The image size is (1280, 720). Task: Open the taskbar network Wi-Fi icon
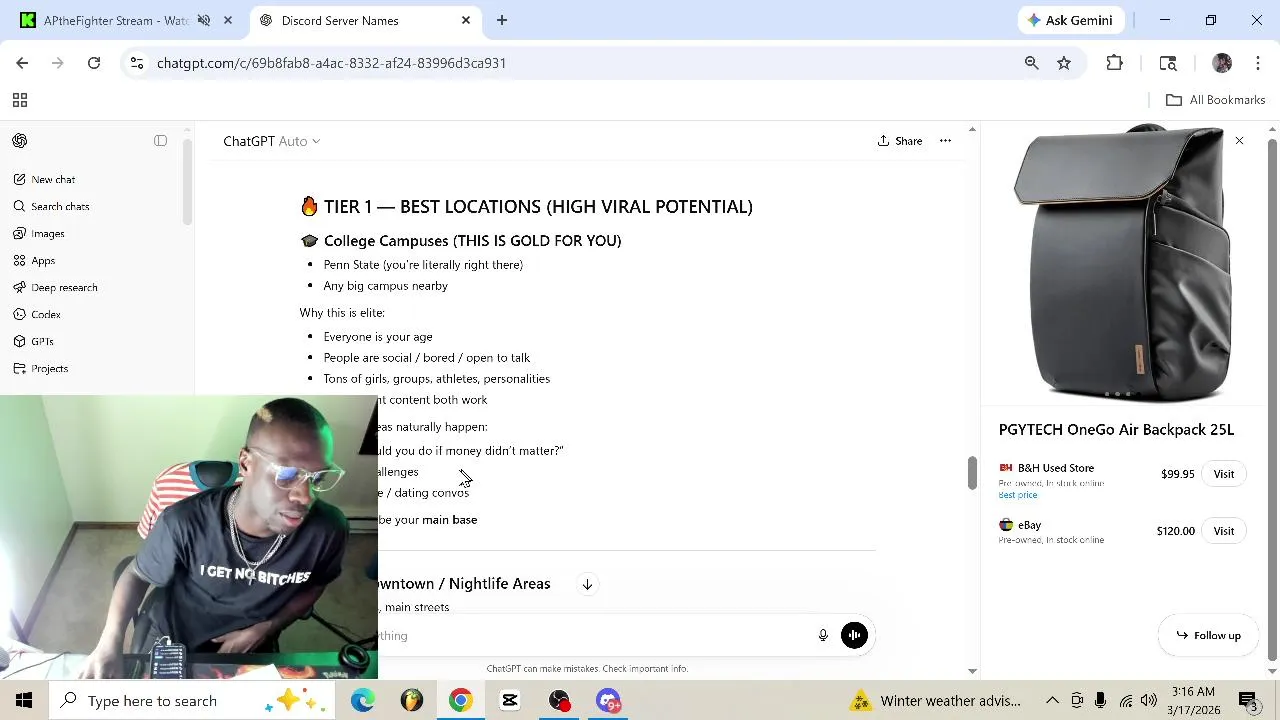point(1125,700)
